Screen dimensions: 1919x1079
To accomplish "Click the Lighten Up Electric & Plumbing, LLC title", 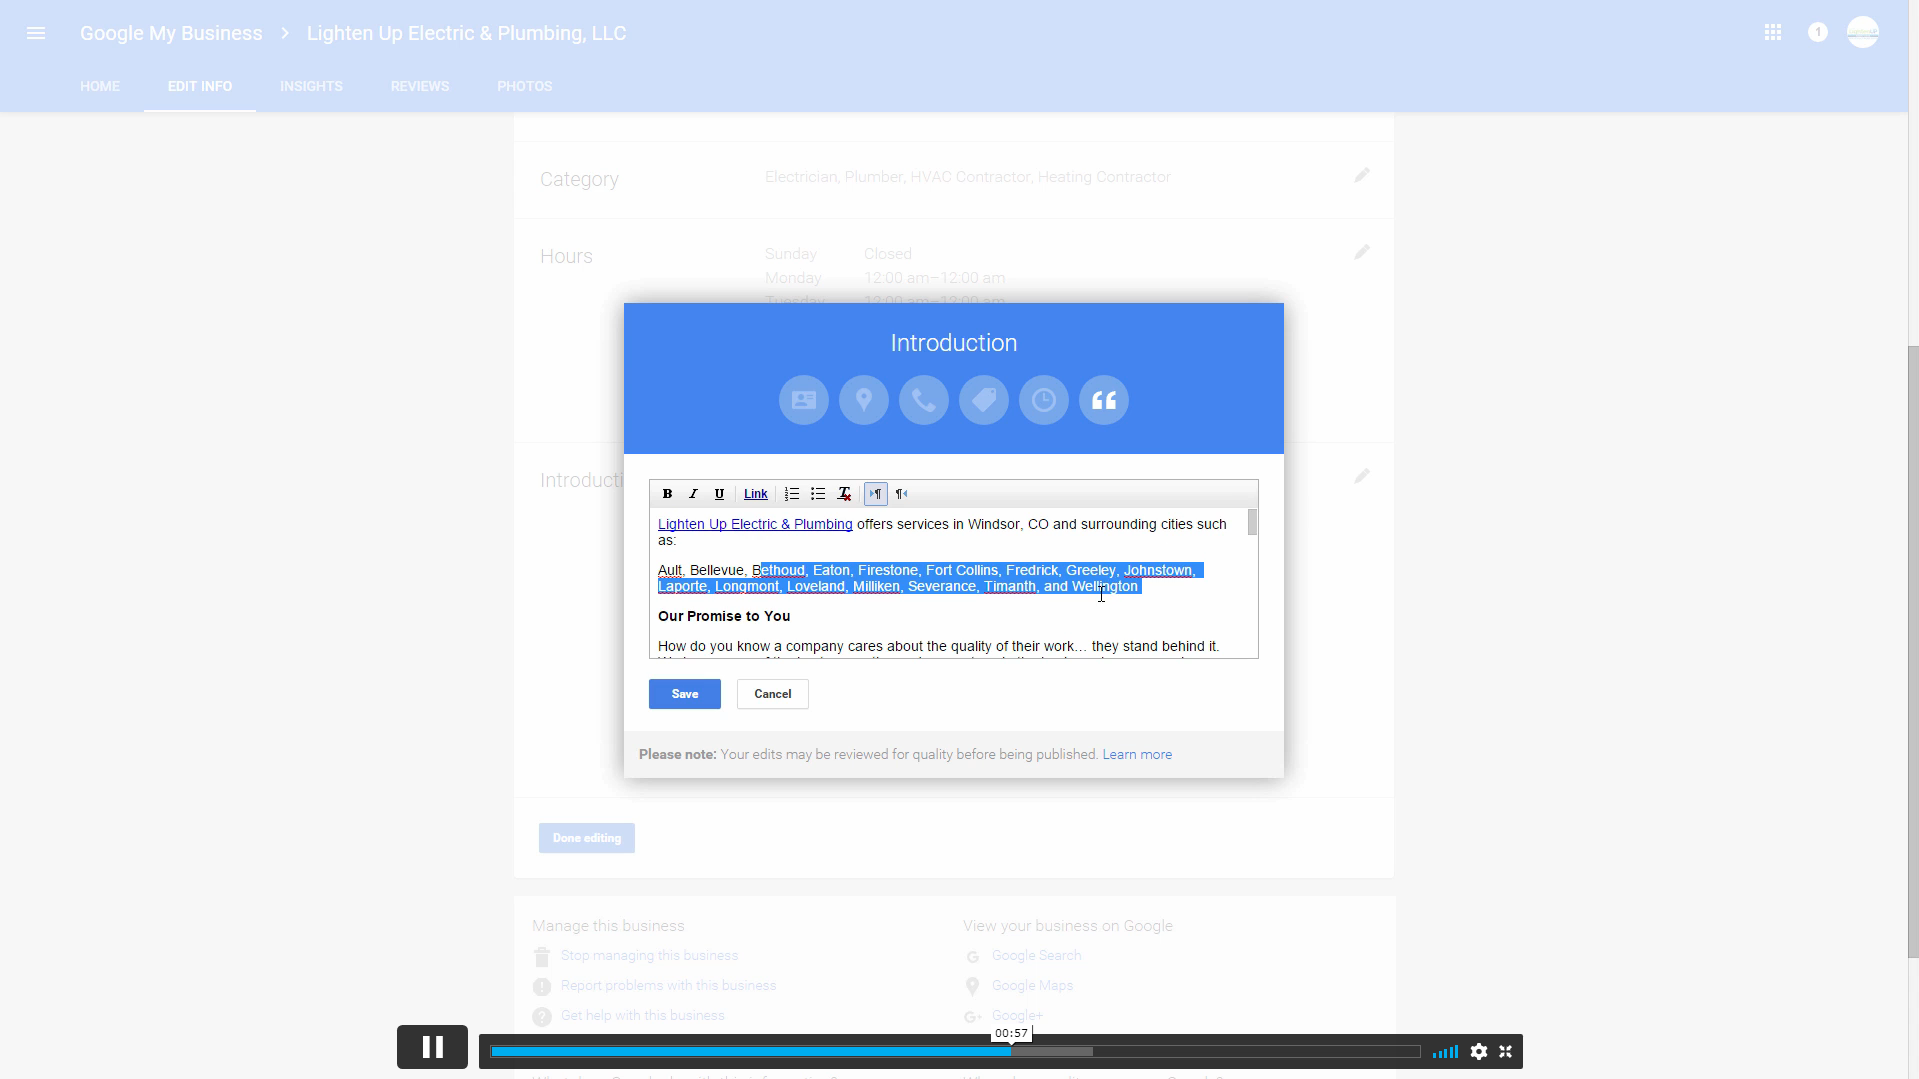I will 466,33.
